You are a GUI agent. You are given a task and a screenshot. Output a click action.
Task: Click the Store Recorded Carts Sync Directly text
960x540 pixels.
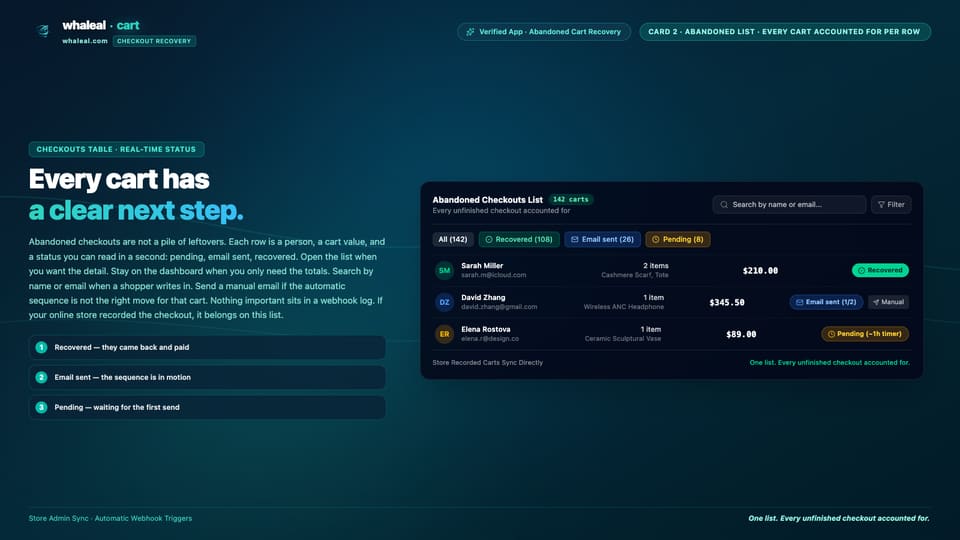(x=487, y=362)
